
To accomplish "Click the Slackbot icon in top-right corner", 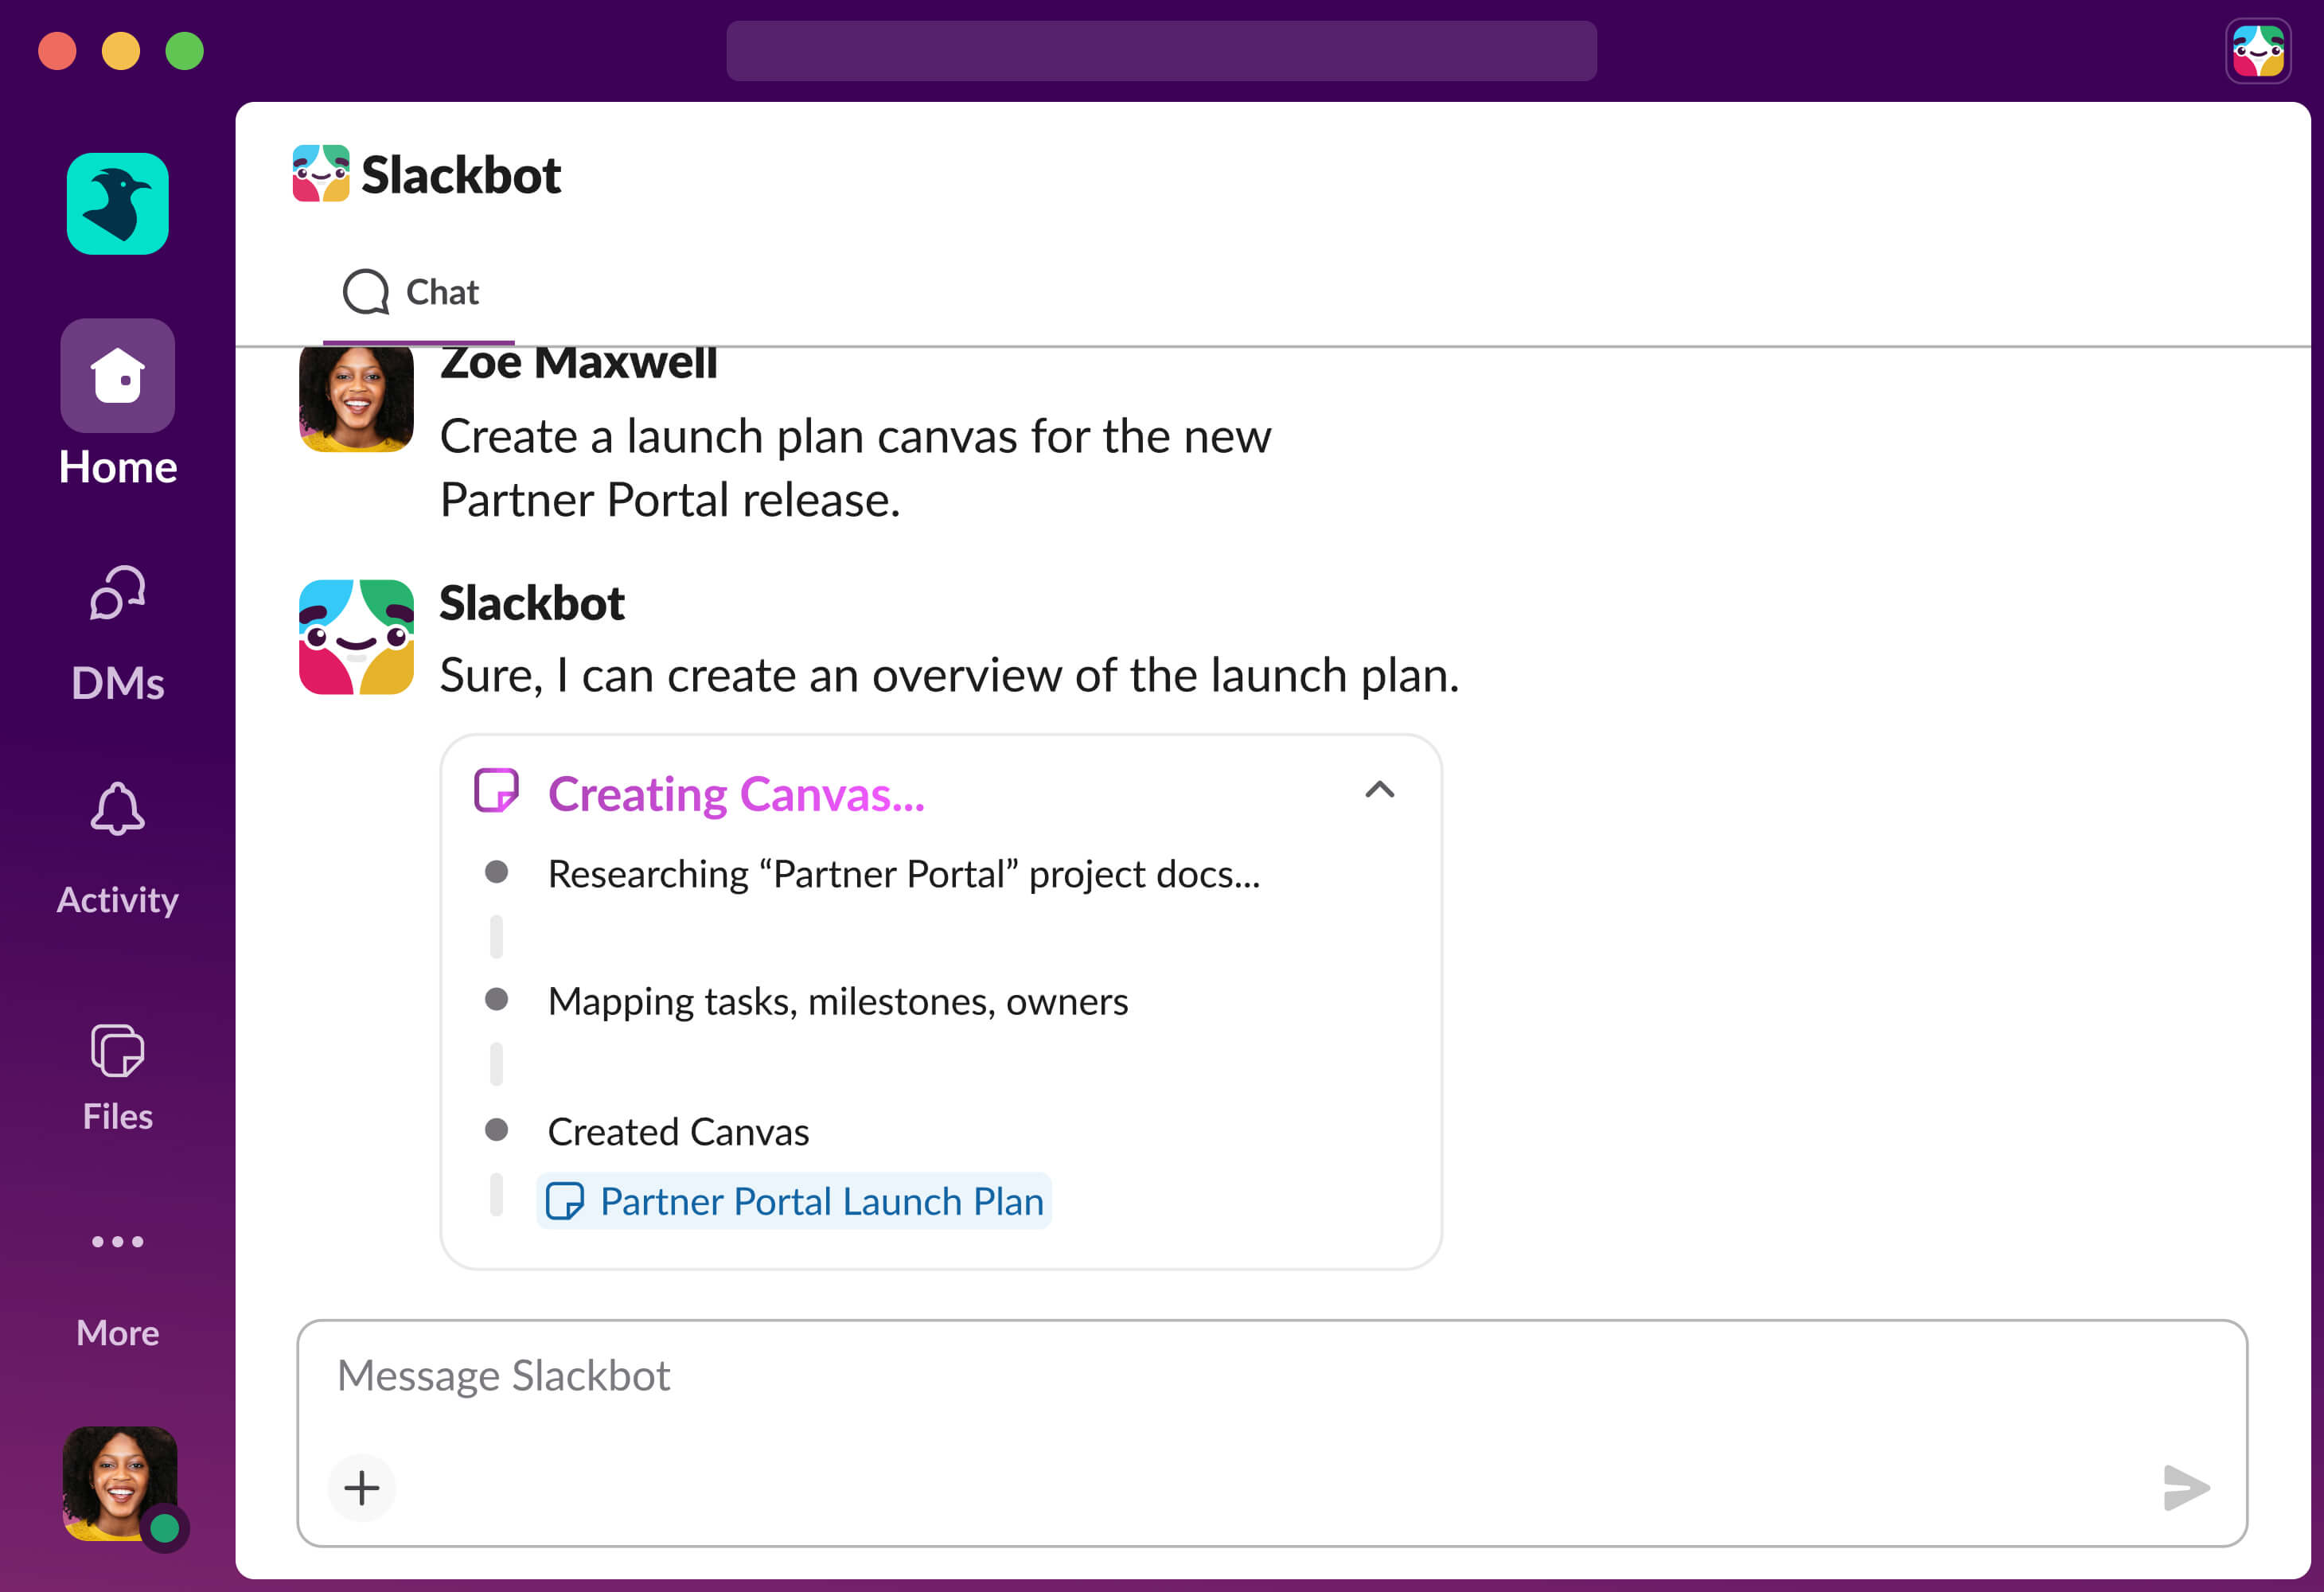I will pyautogui.click(x=2258, y=51).
